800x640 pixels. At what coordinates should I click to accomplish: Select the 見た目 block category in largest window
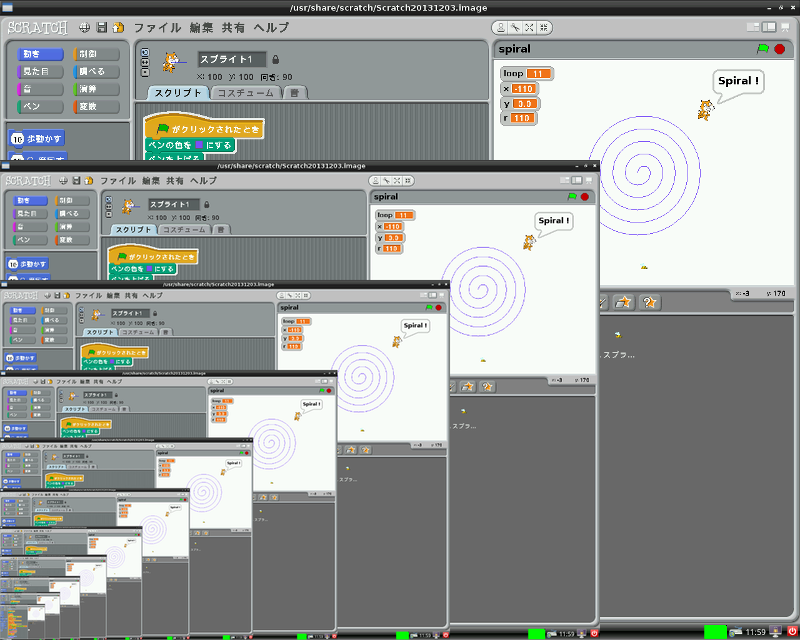40,71
